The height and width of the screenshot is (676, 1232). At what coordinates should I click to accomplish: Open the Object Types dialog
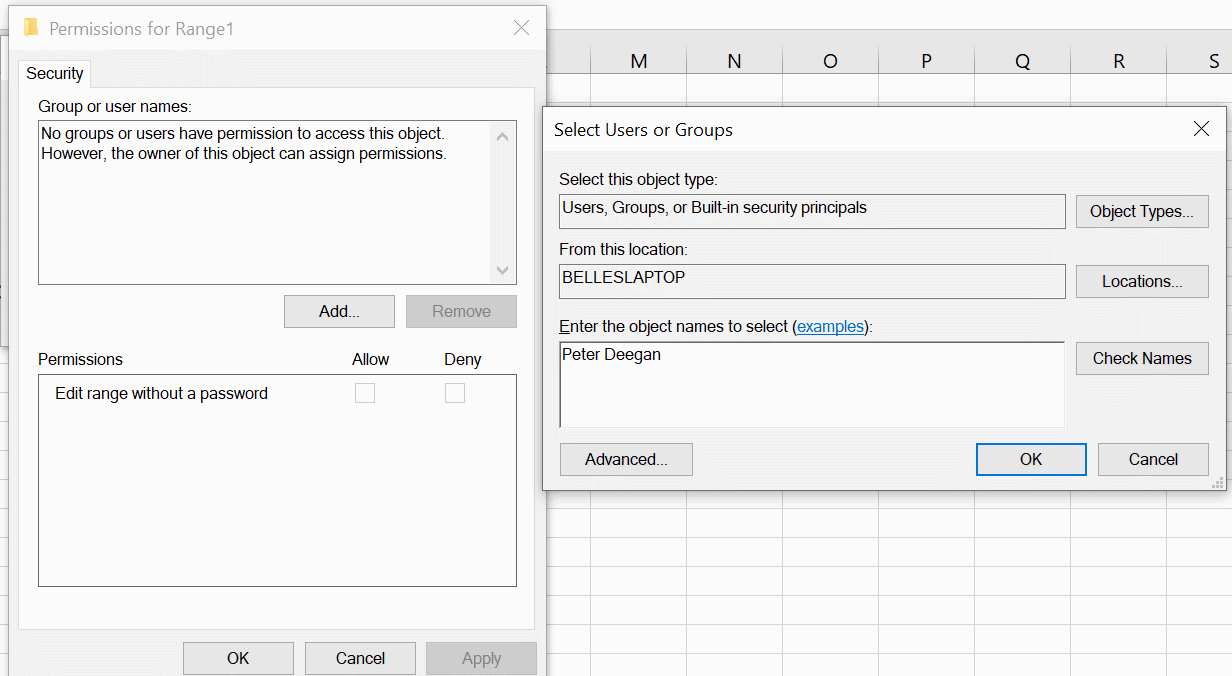point(1141,212)
